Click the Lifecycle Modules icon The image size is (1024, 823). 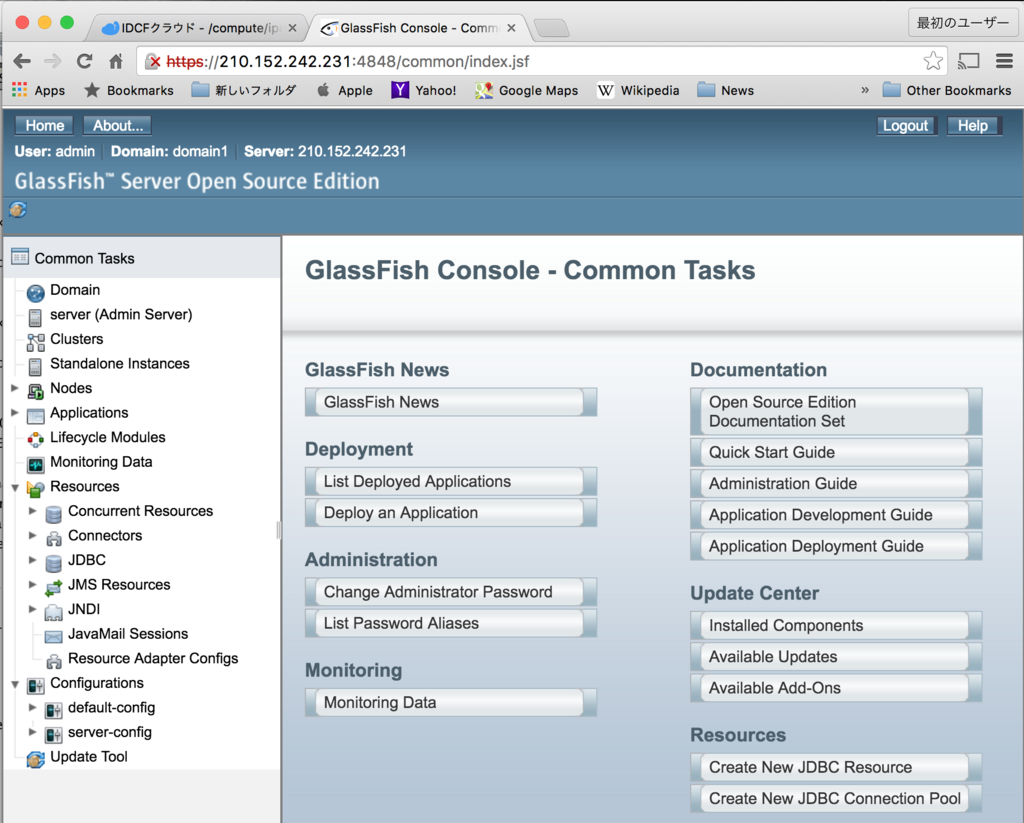coord(35,440)
